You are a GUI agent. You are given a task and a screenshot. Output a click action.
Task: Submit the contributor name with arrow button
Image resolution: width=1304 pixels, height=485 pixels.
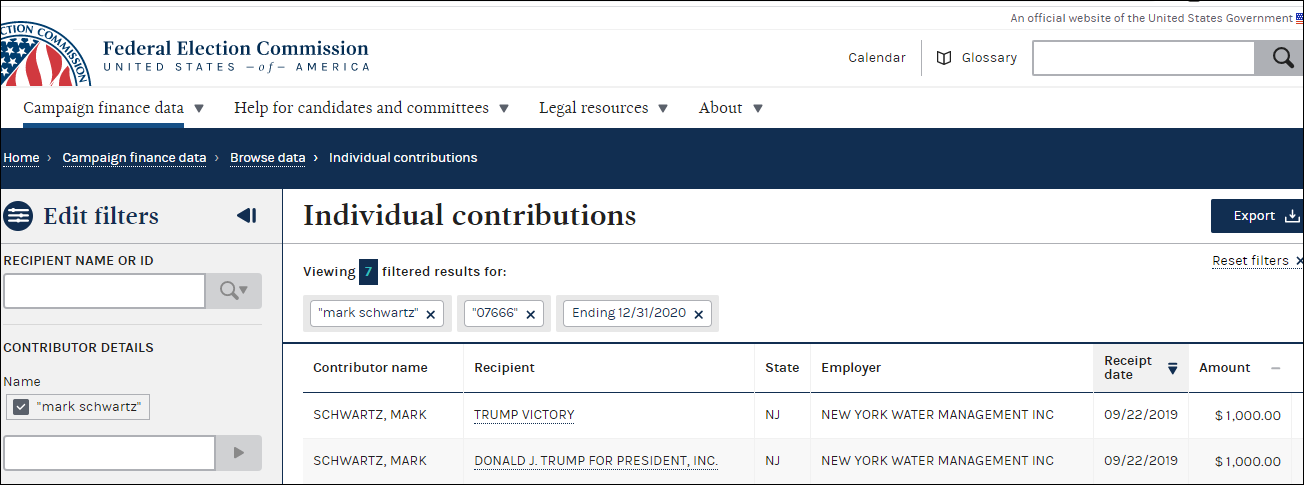[239, 453]
